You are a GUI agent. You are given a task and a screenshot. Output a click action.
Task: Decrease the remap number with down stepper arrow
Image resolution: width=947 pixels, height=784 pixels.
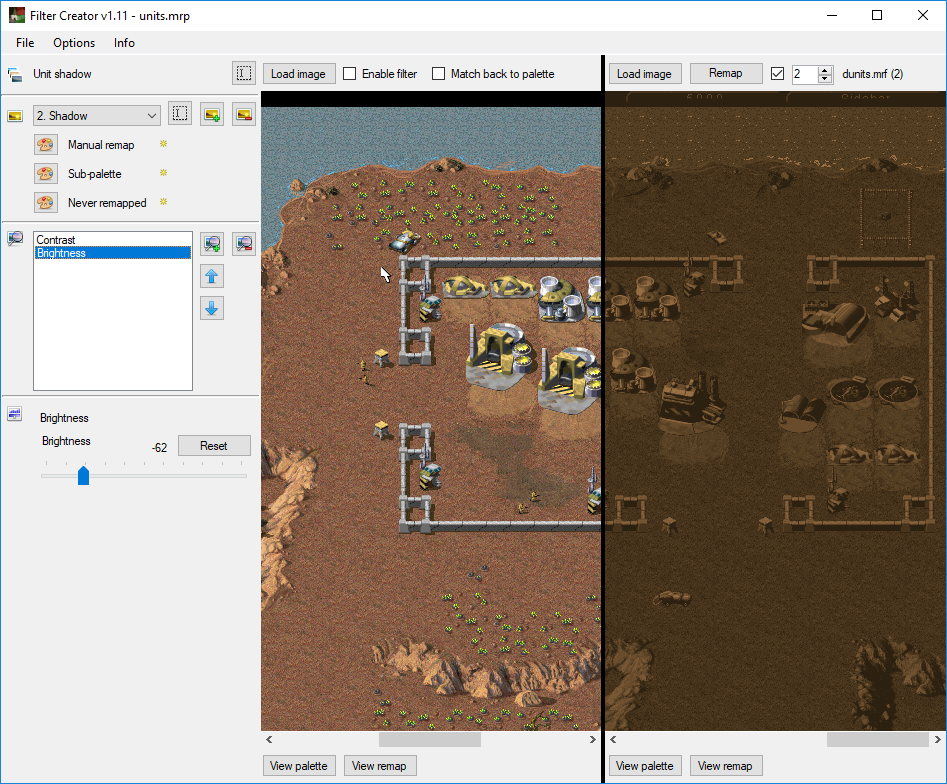pyautogui.click(x=824, y=79)
